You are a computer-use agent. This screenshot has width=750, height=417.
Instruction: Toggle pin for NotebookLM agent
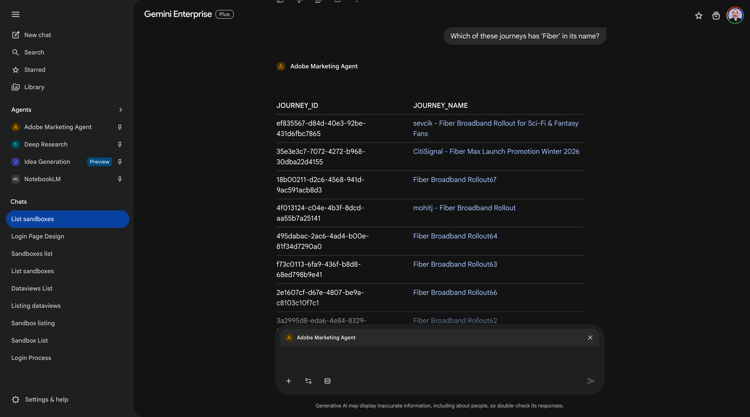click(x=120, y=179)
